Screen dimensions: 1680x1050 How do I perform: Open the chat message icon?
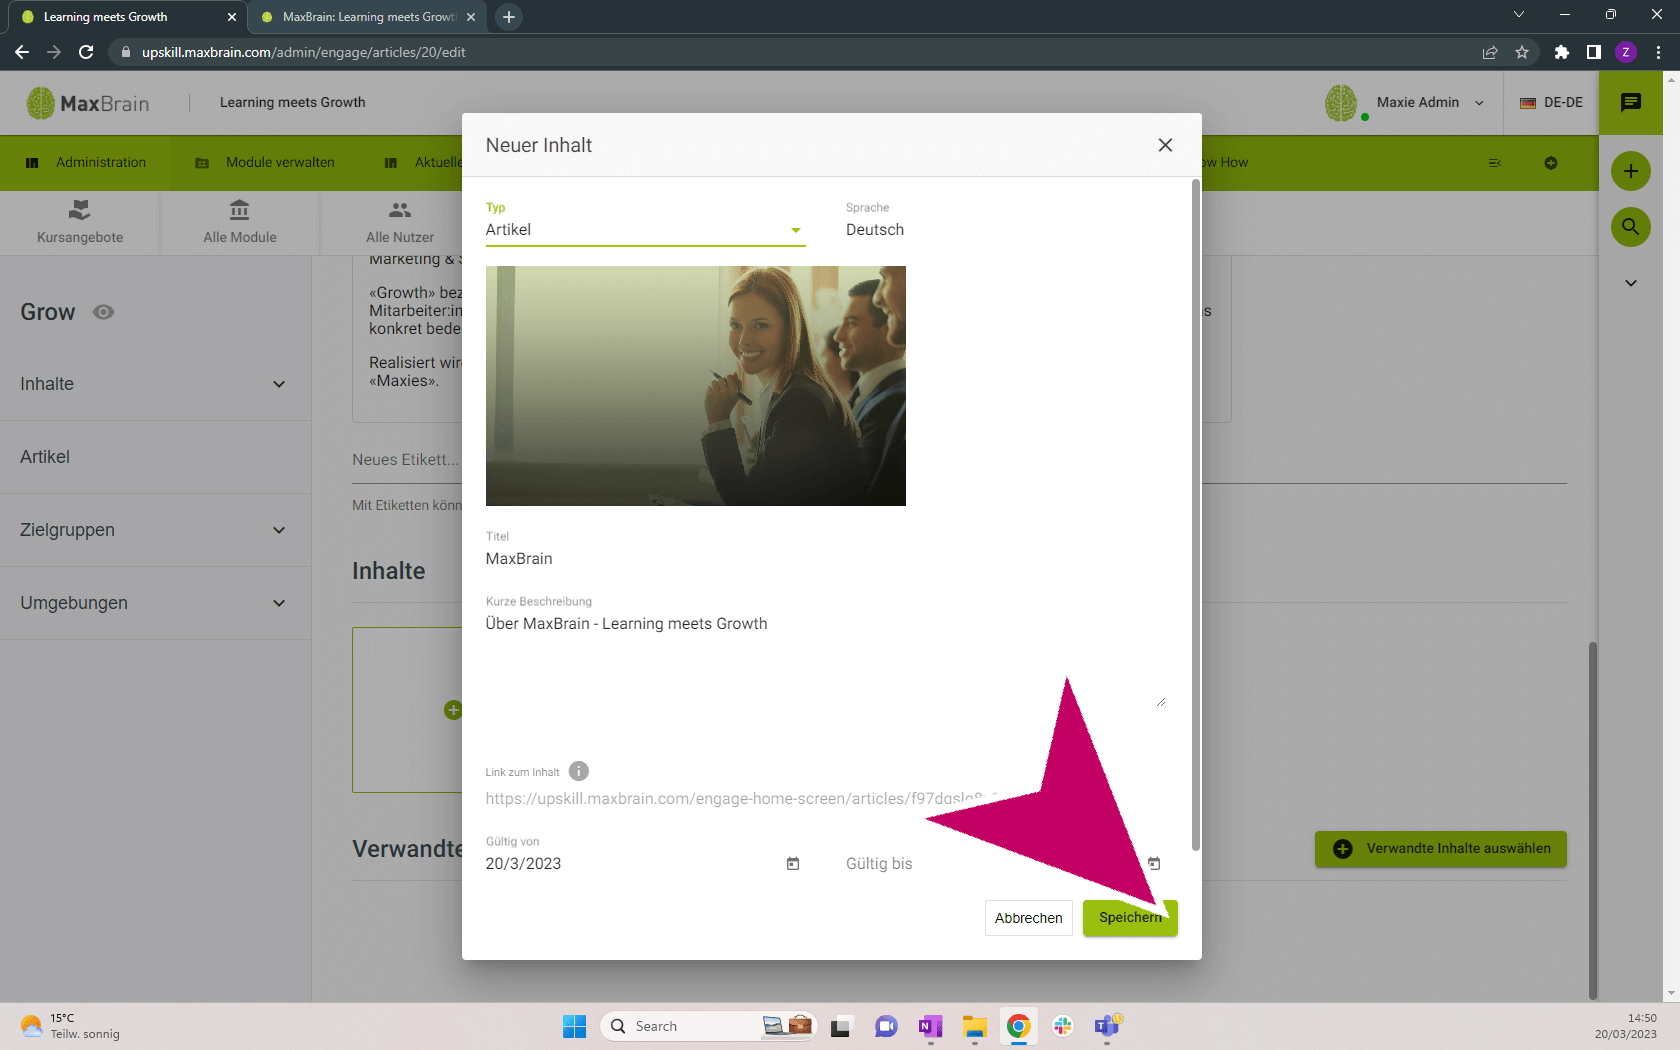click(1631, 102)
